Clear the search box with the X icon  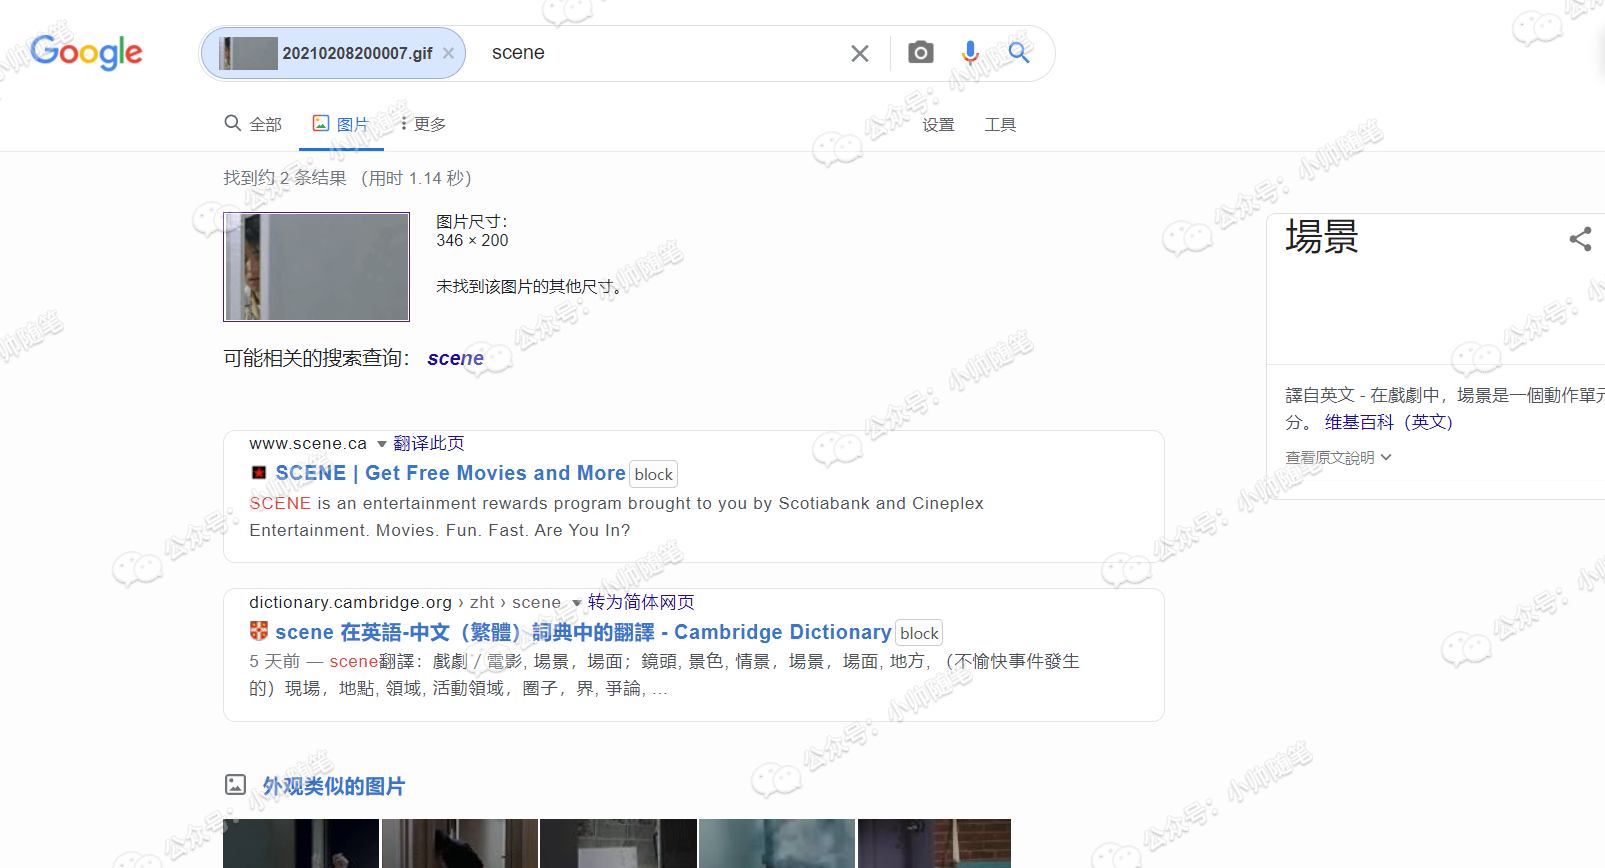pos(860,53)
